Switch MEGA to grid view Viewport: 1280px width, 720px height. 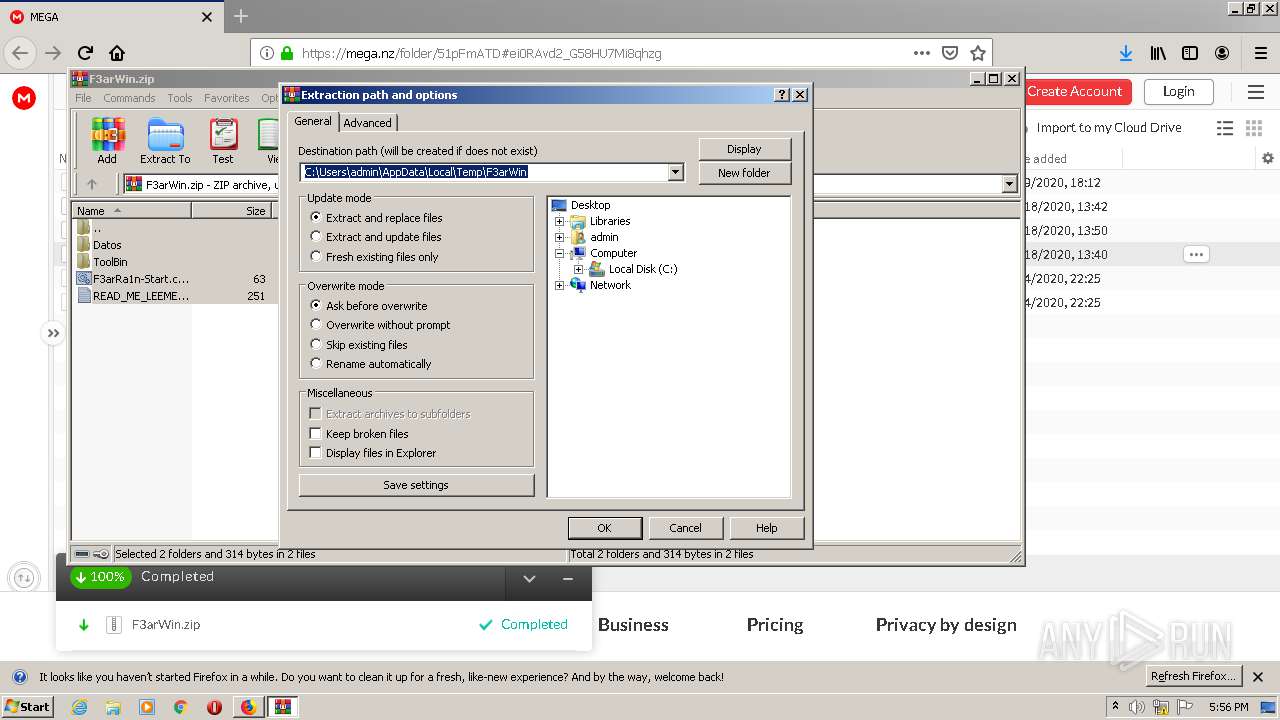(1254, 128)
